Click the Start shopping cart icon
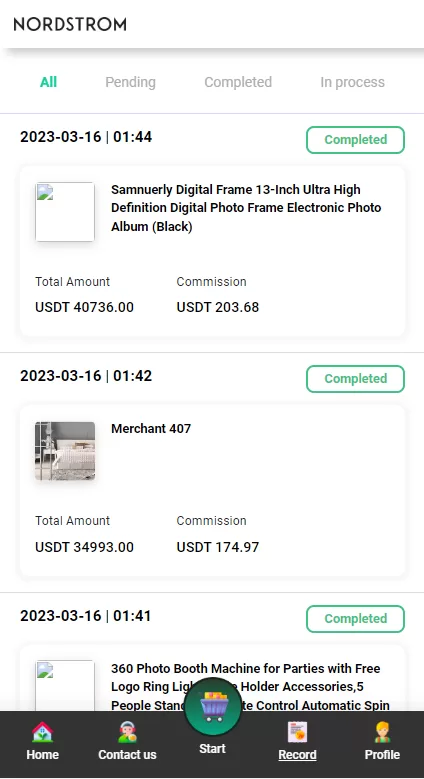424x779 pixels. (213, 707)
